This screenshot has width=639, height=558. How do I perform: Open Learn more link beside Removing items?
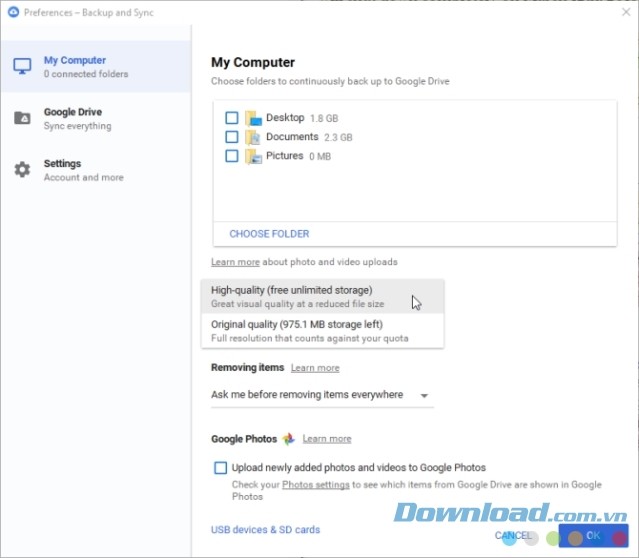coord(315,368)
